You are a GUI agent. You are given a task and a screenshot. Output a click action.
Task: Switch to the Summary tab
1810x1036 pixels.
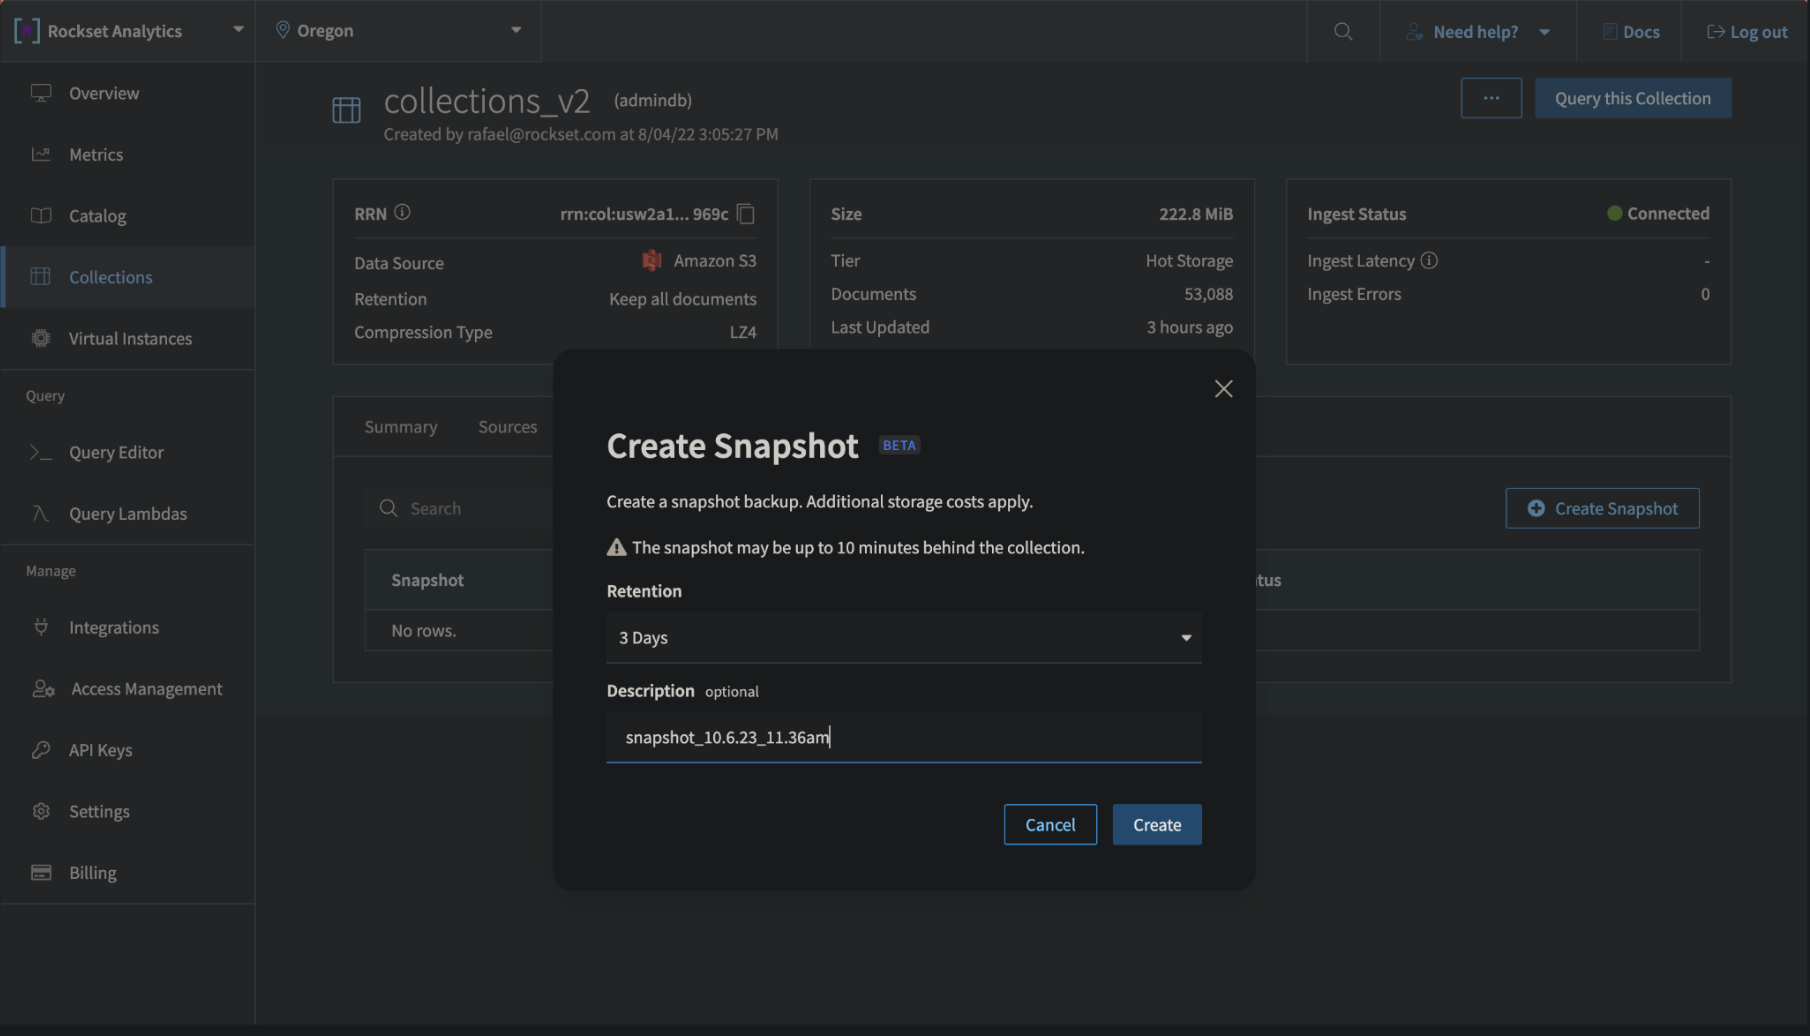coord(400,427)
